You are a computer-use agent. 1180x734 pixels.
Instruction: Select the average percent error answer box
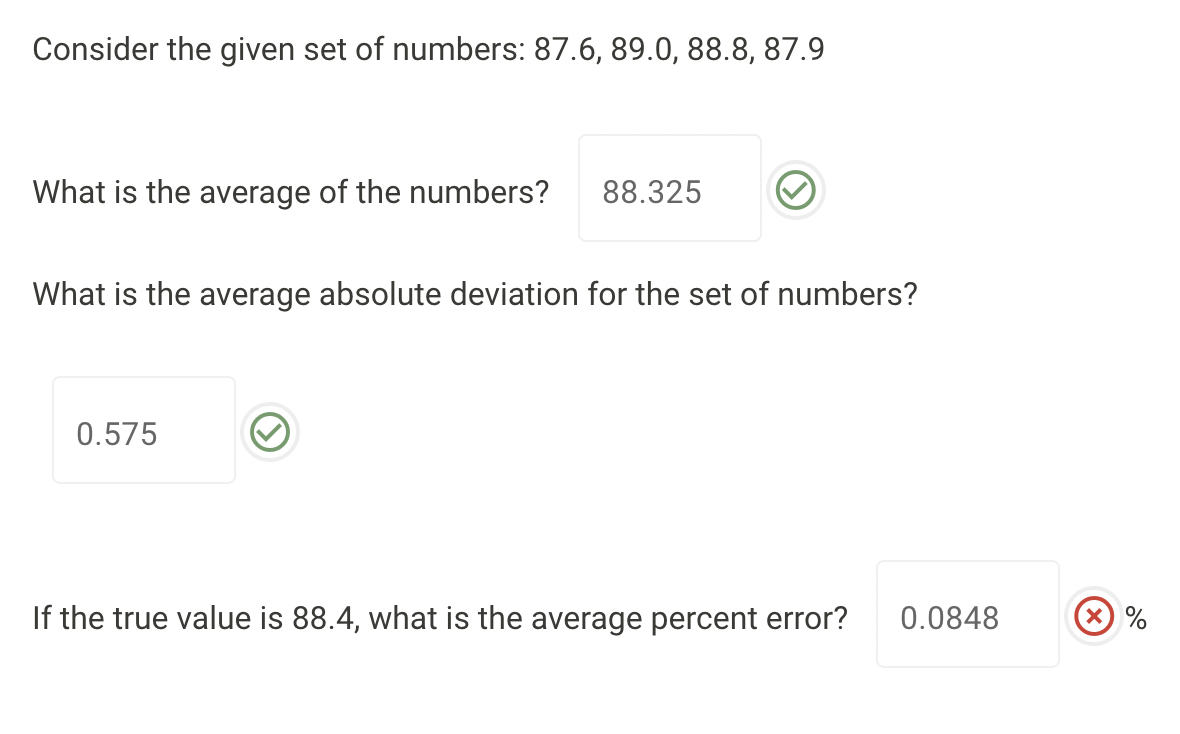click(x=967, y=613)
